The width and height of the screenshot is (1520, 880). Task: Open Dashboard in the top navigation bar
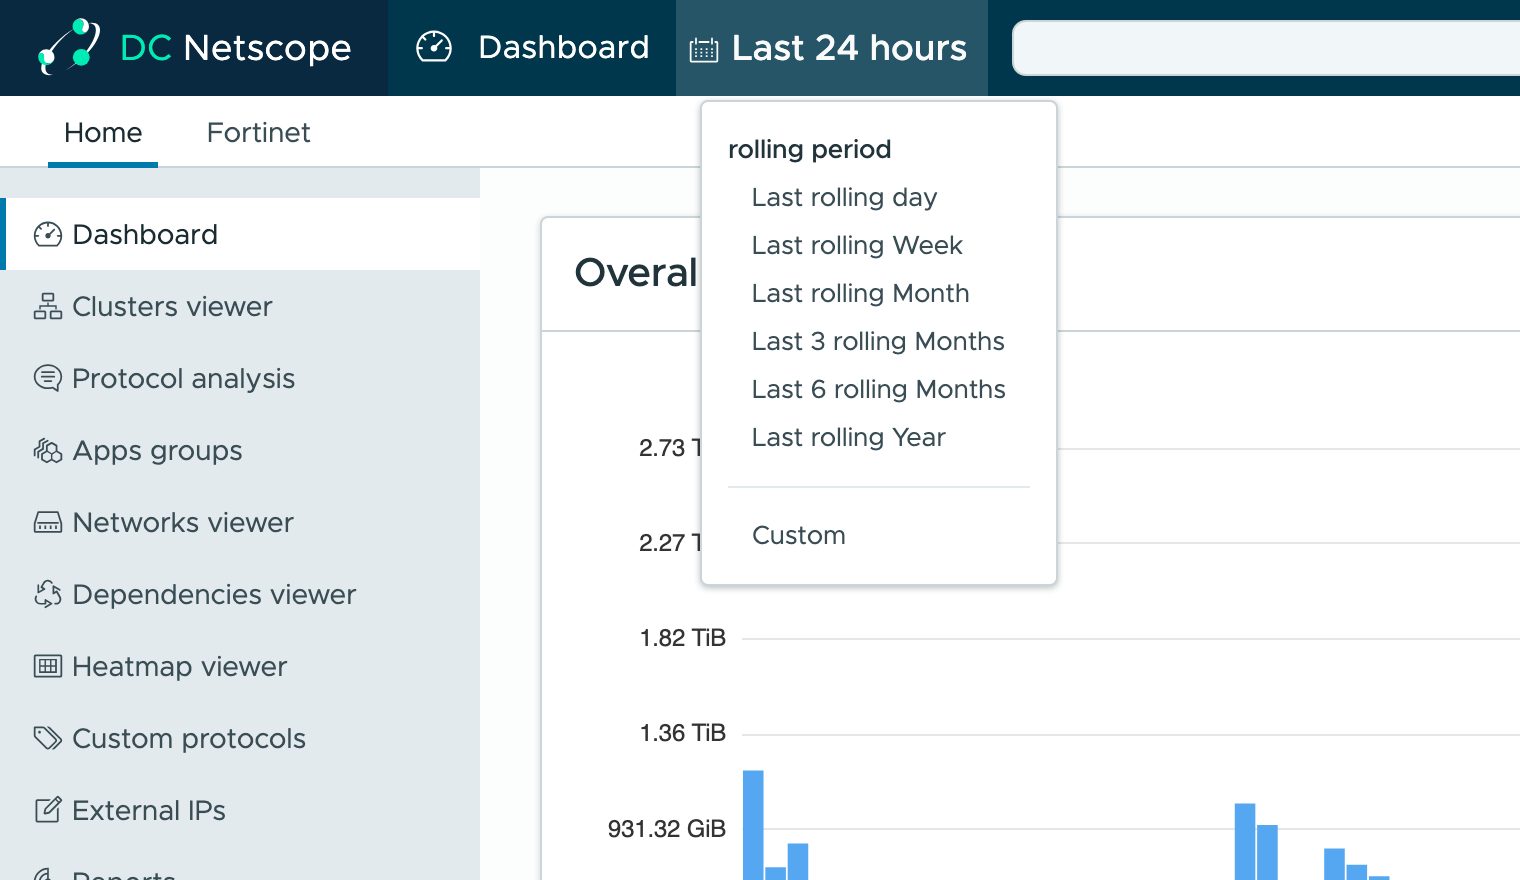click(x=533, y=47)
